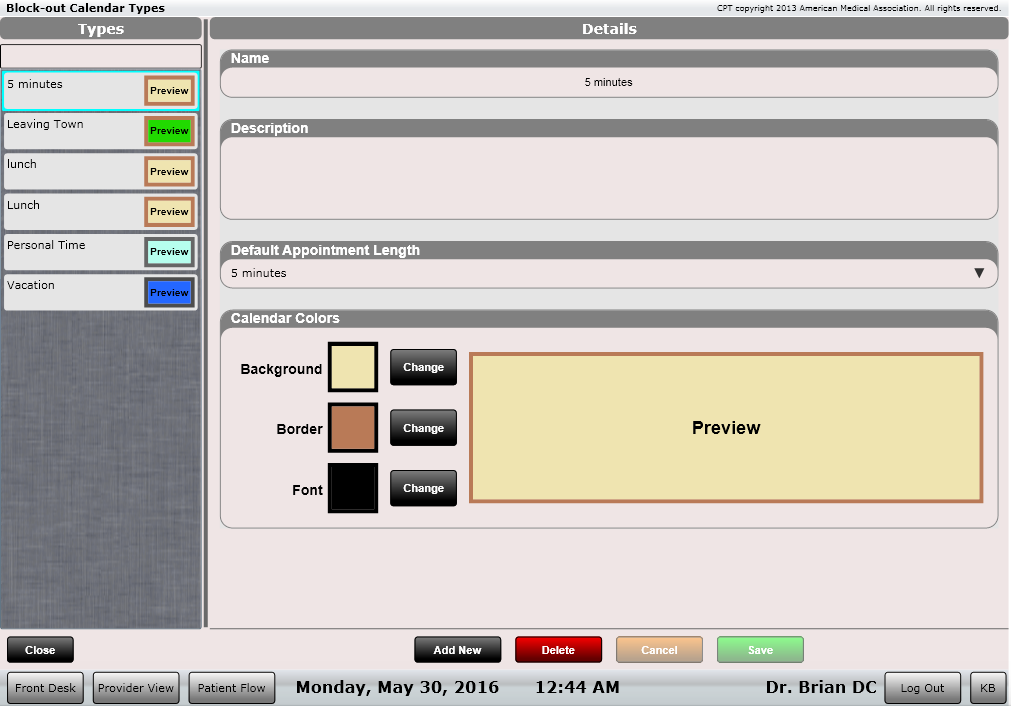Click the red Delete button
The width and height of the screenshot is (1011, 706).
(x=558, y=650)
